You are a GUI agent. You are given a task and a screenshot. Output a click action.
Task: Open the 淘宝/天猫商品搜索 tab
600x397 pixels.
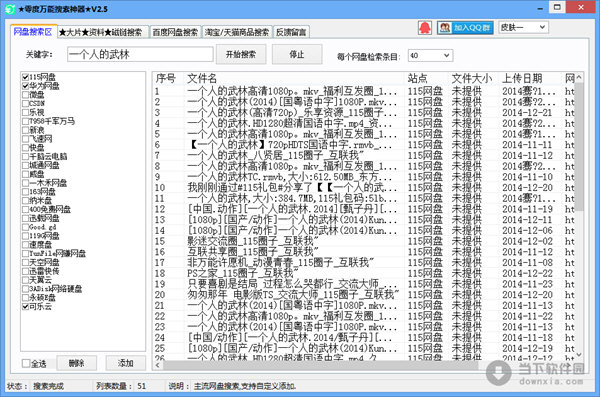tap(237, 32)
